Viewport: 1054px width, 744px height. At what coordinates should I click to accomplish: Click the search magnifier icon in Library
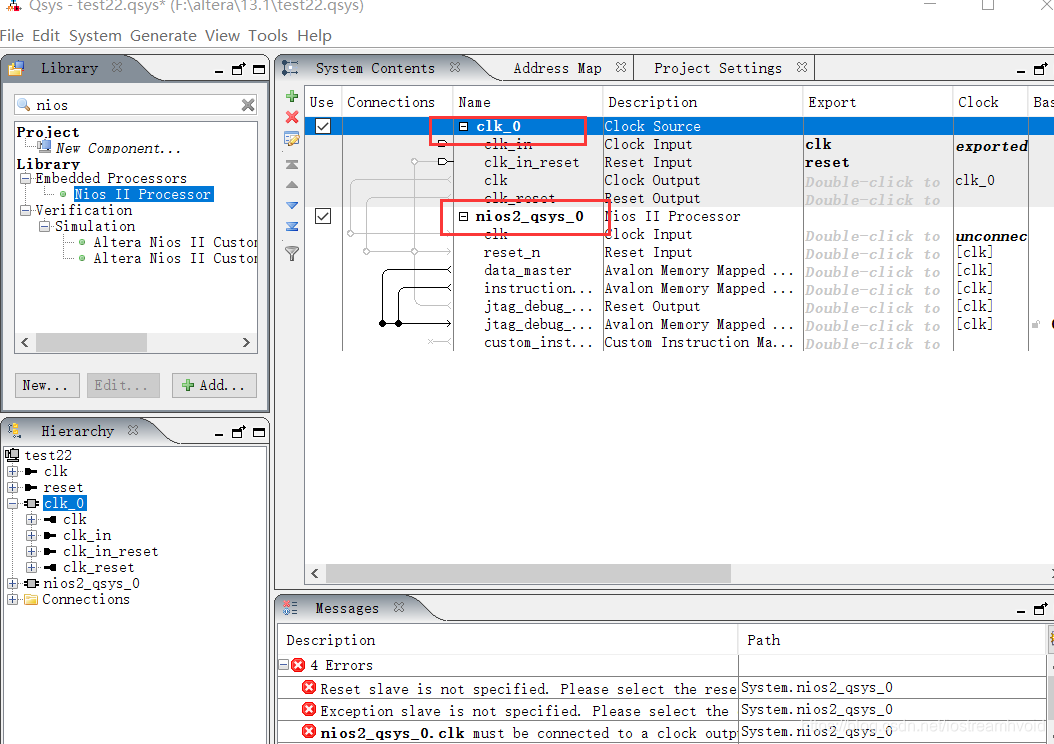24,104
